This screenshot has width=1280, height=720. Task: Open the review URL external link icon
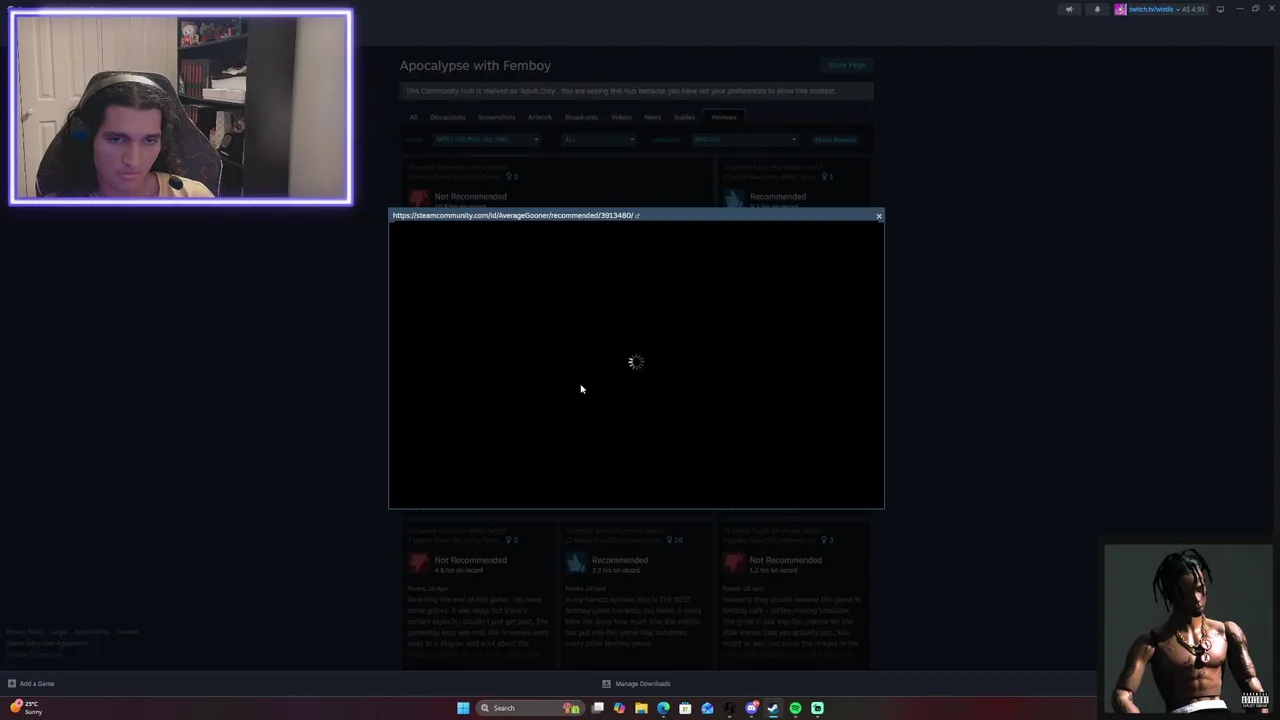(x=637, y=216)
